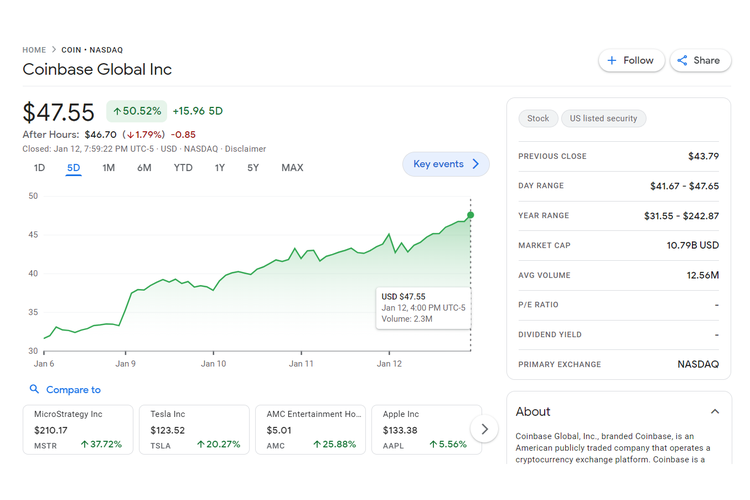Switch chart to 1D range
750x500 pixels.
[x=39, y=168]
